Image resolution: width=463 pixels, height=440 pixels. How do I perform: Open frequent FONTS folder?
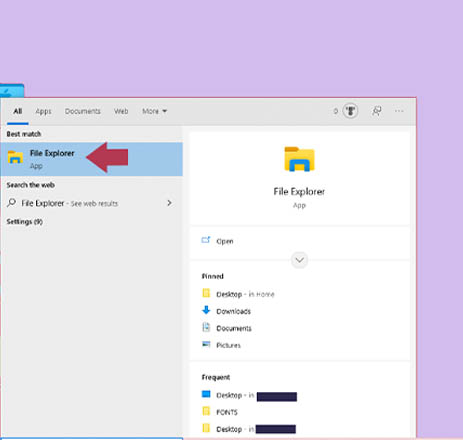point(227,412)
